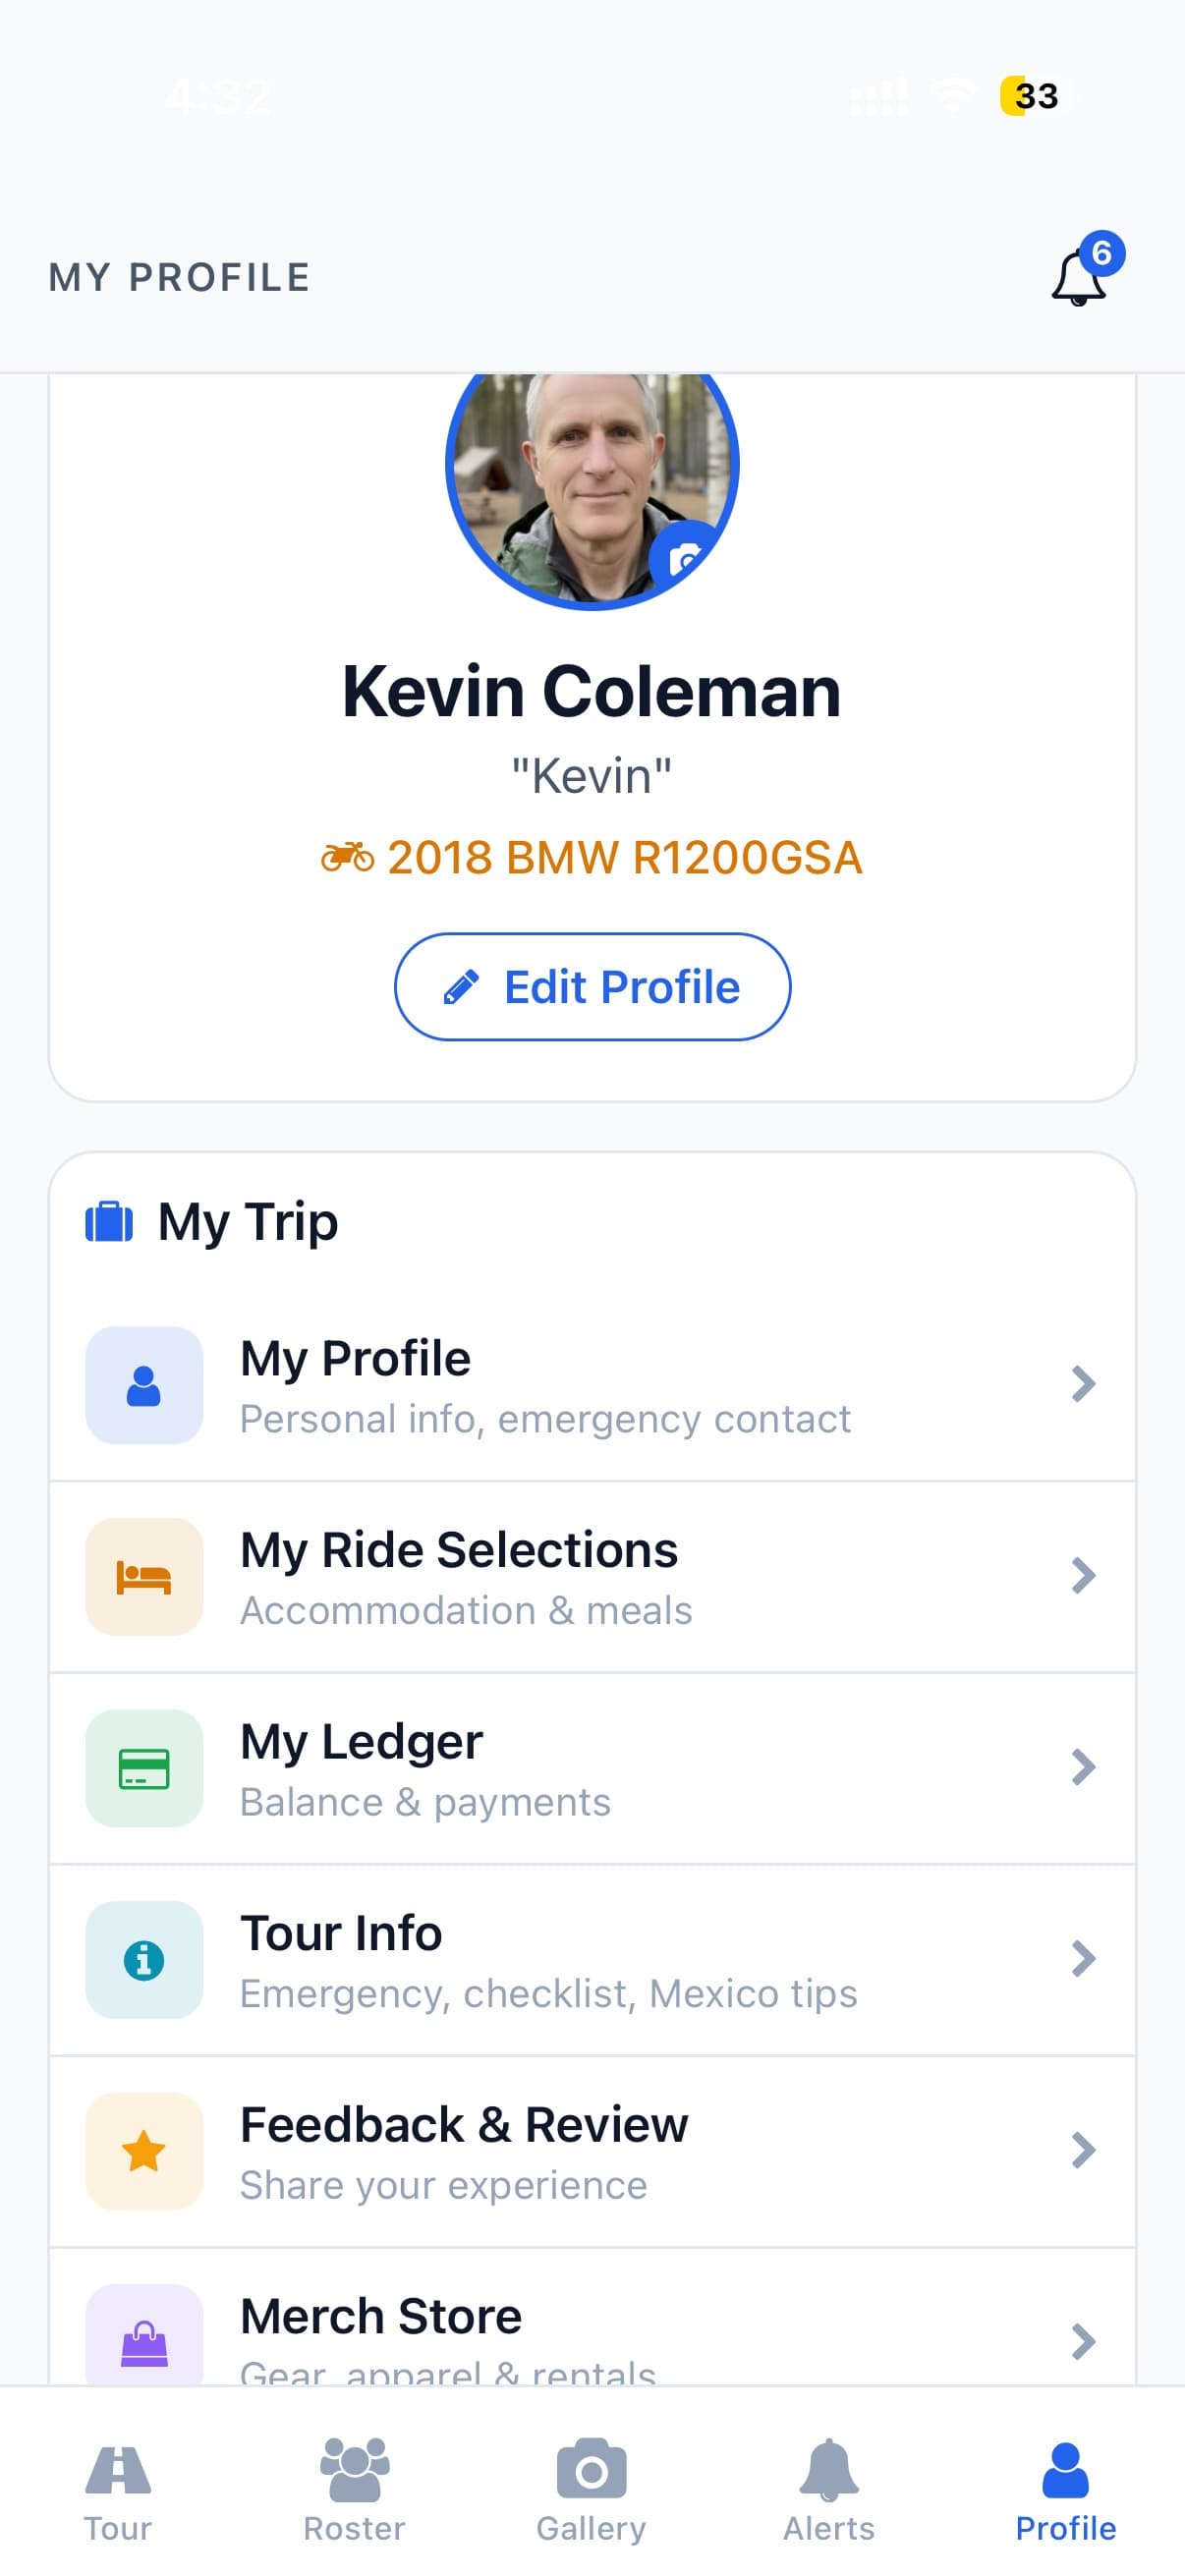Open Feedback & Review chevron arrow
Screen dimensions: 1185x2576
pyautogui.click(x=1083, y=2150)
